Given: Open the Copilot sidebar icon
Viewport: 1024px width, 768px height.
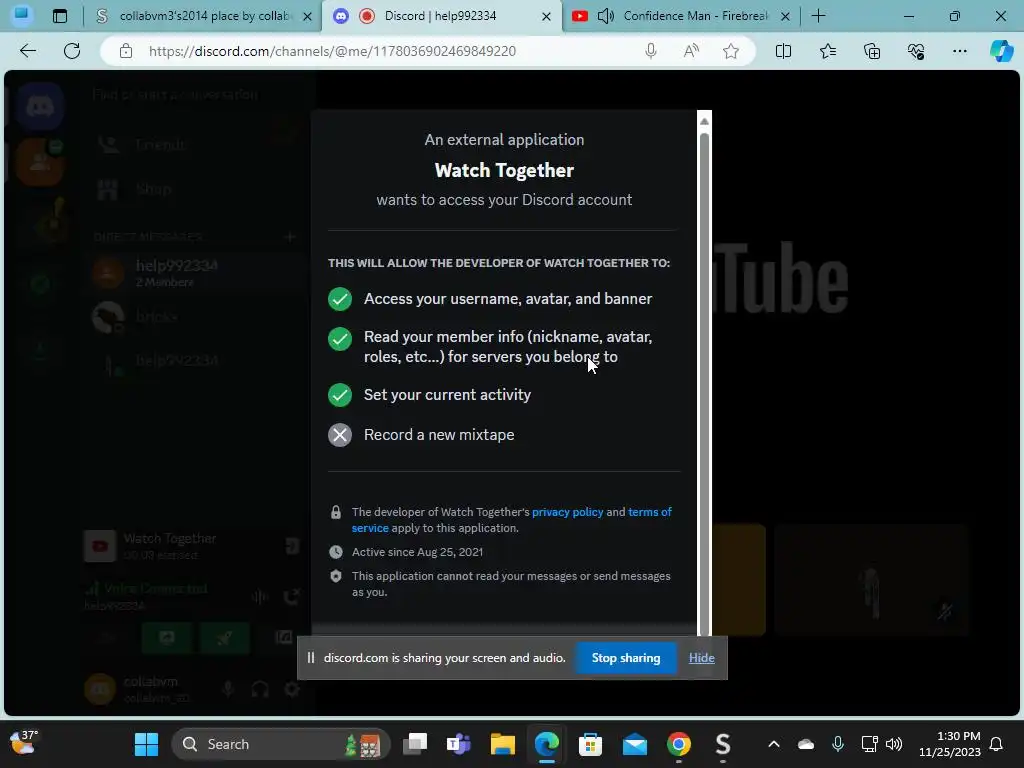Looking at the screenshot, I should [1001, 51].
